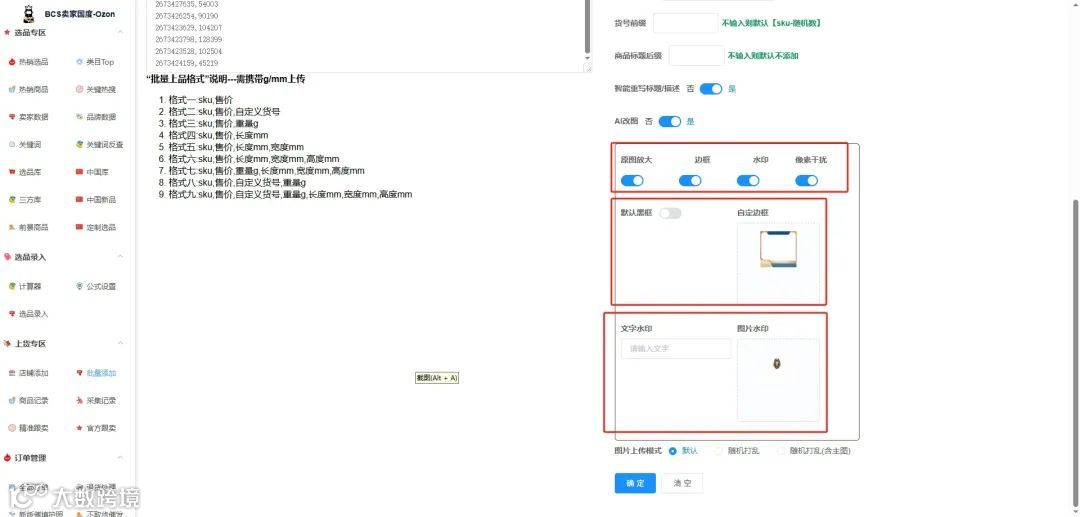Click the 图片水印 upload image area

tap(778, 379)
